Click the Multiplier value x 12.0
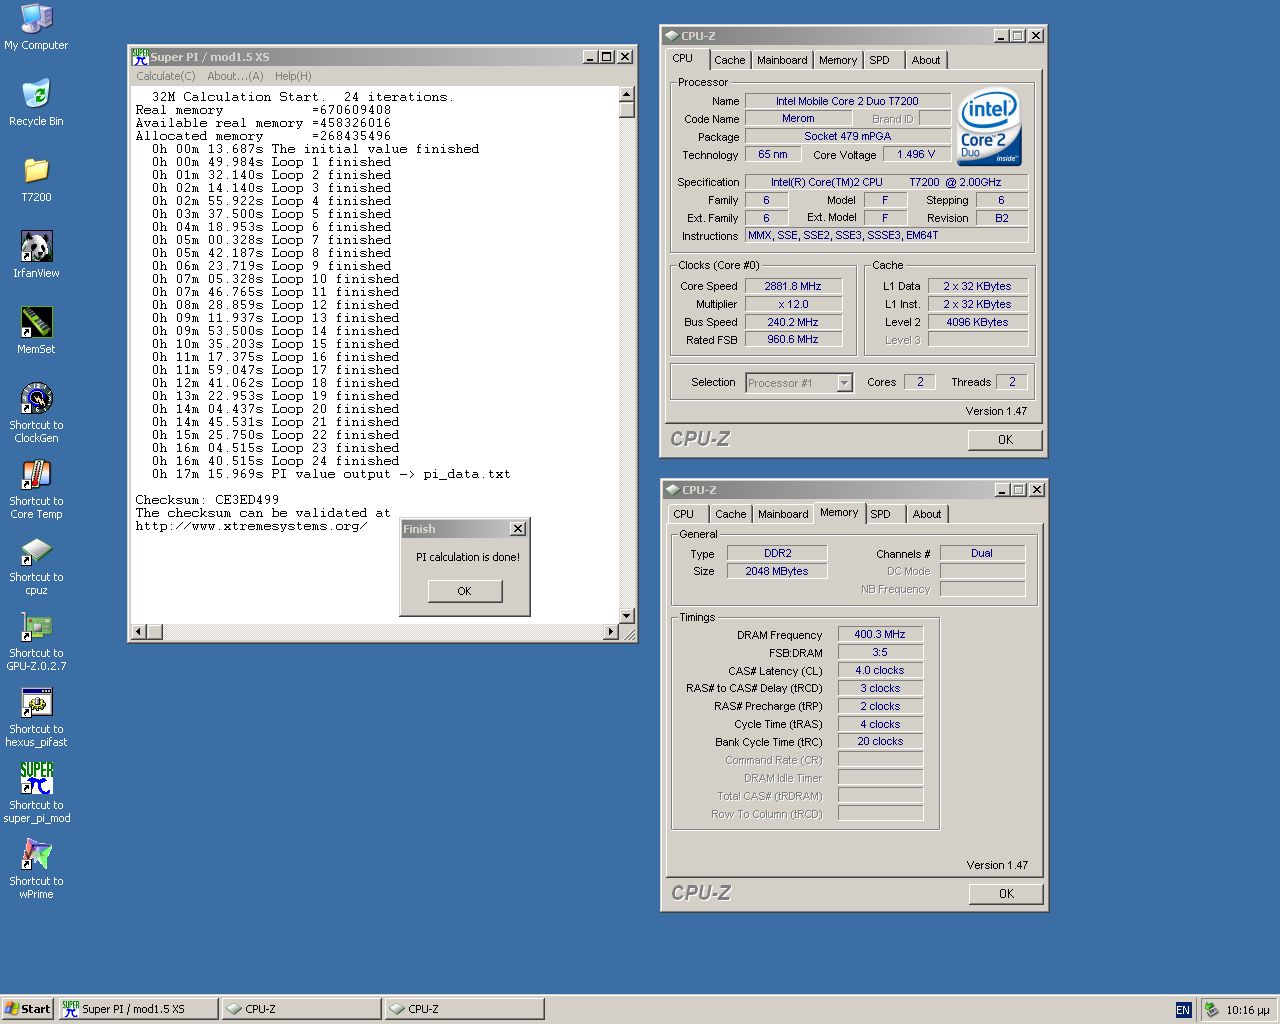Viewport: 1280px width, 1024px height. [x=793, y=304]
